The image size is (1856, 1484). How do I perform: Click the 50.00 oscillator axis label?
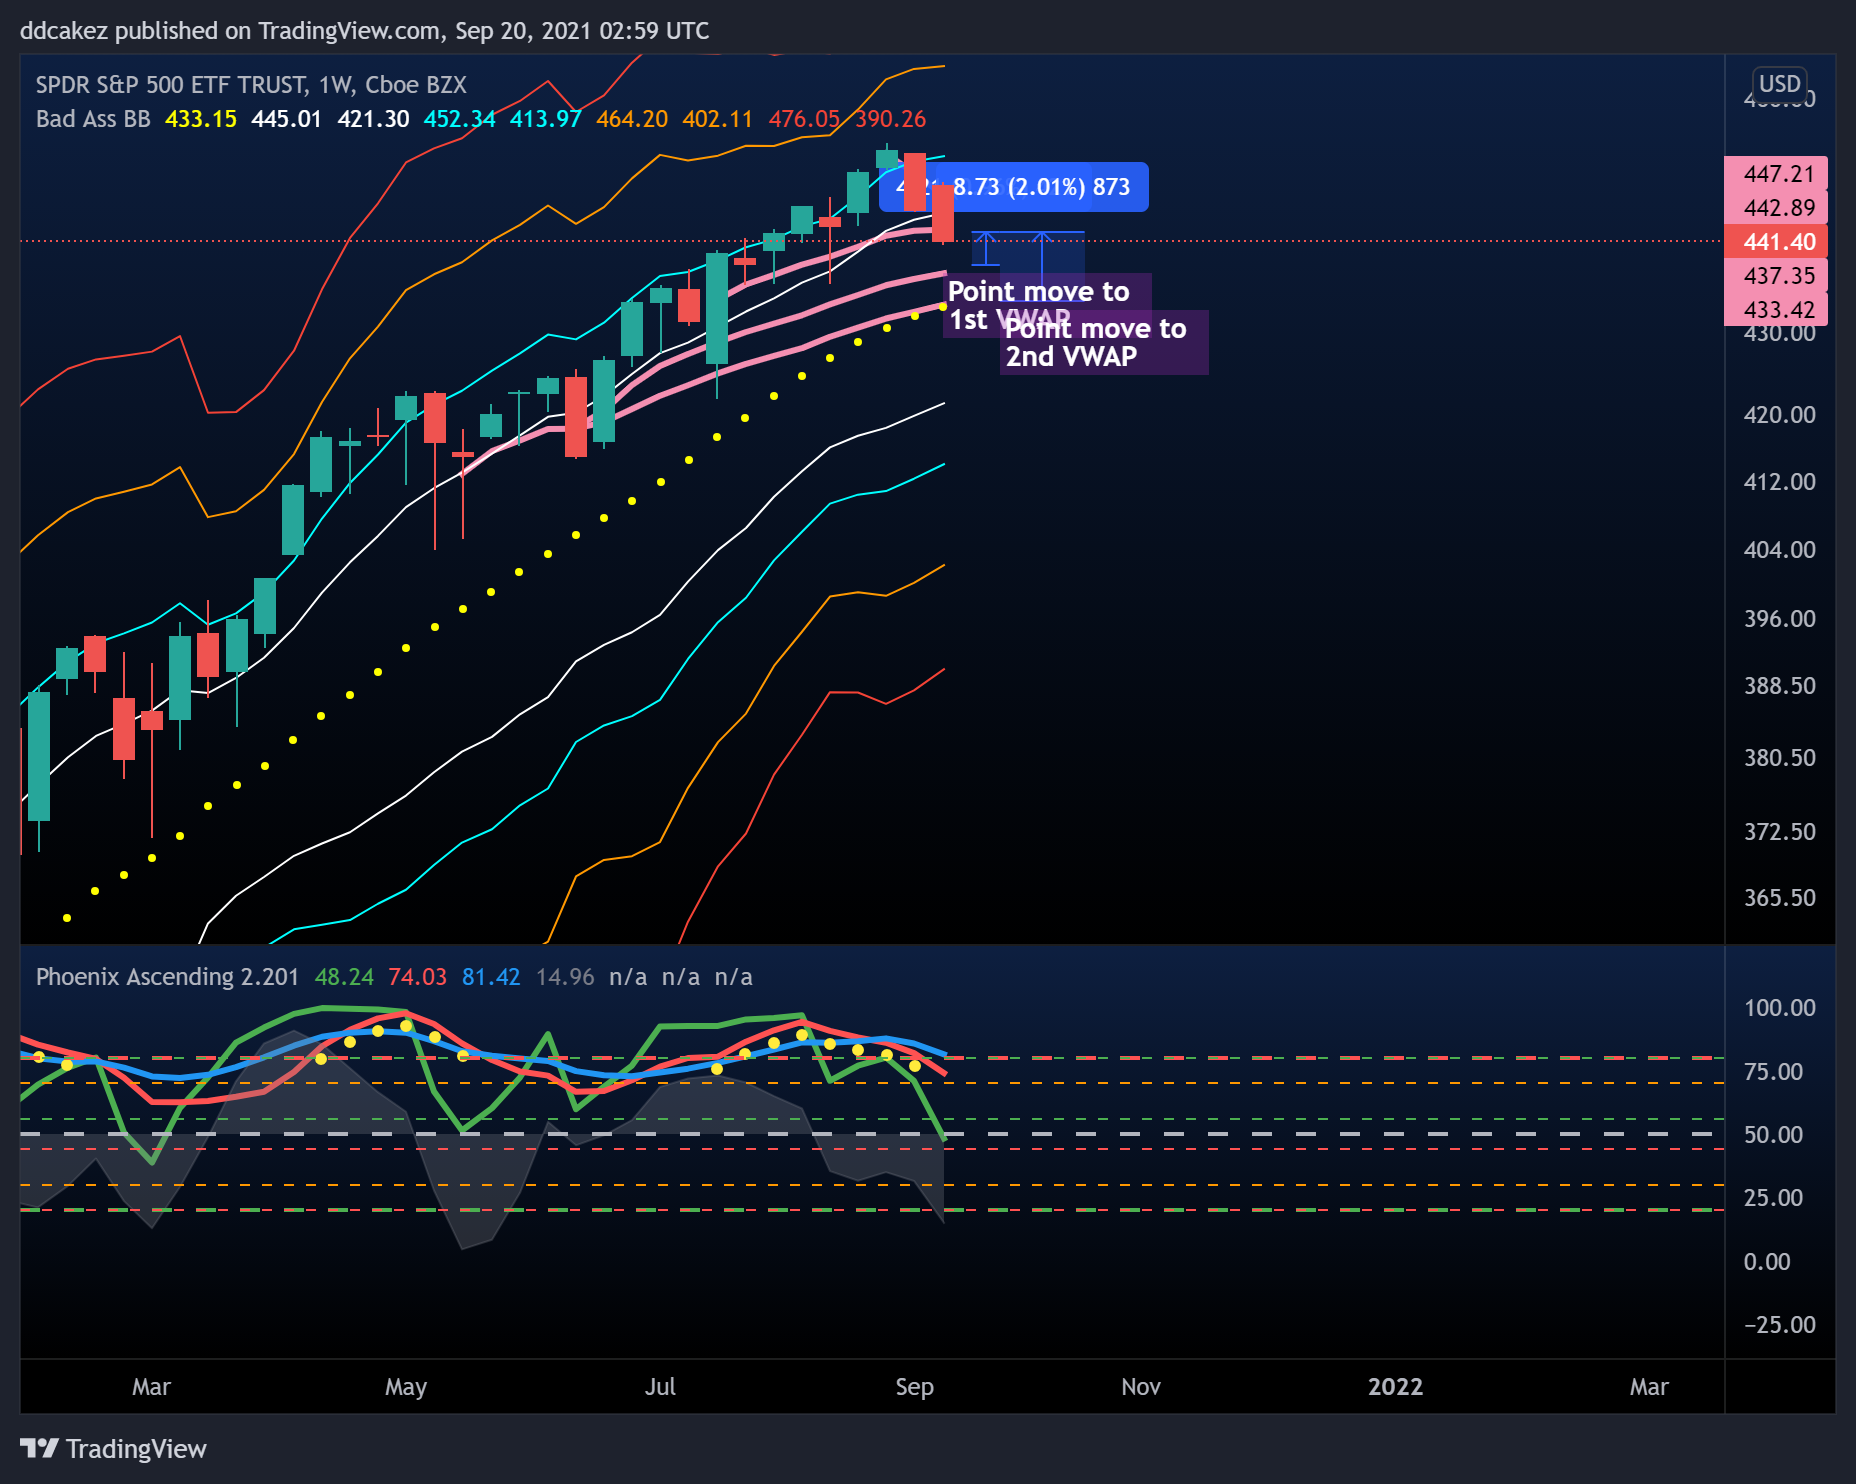(x=1773, y=1135)
